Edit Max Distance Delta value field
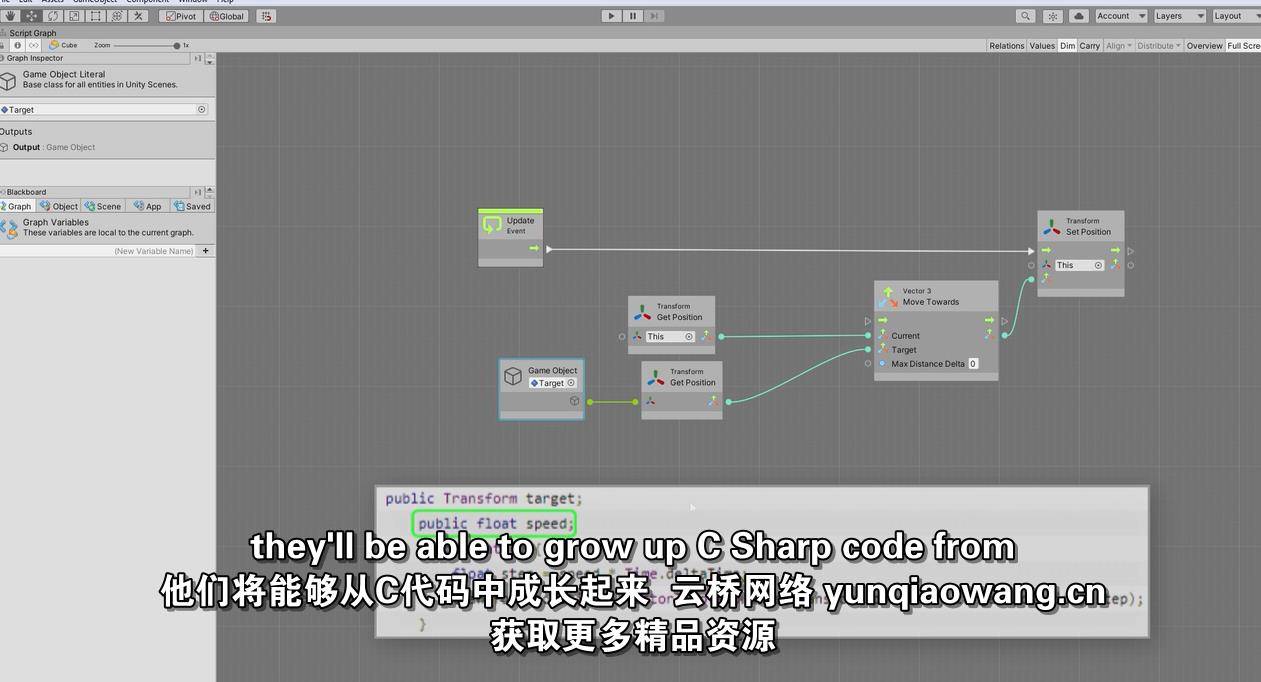The width and height of the screenshot is (1261, 682). point(973,364)
